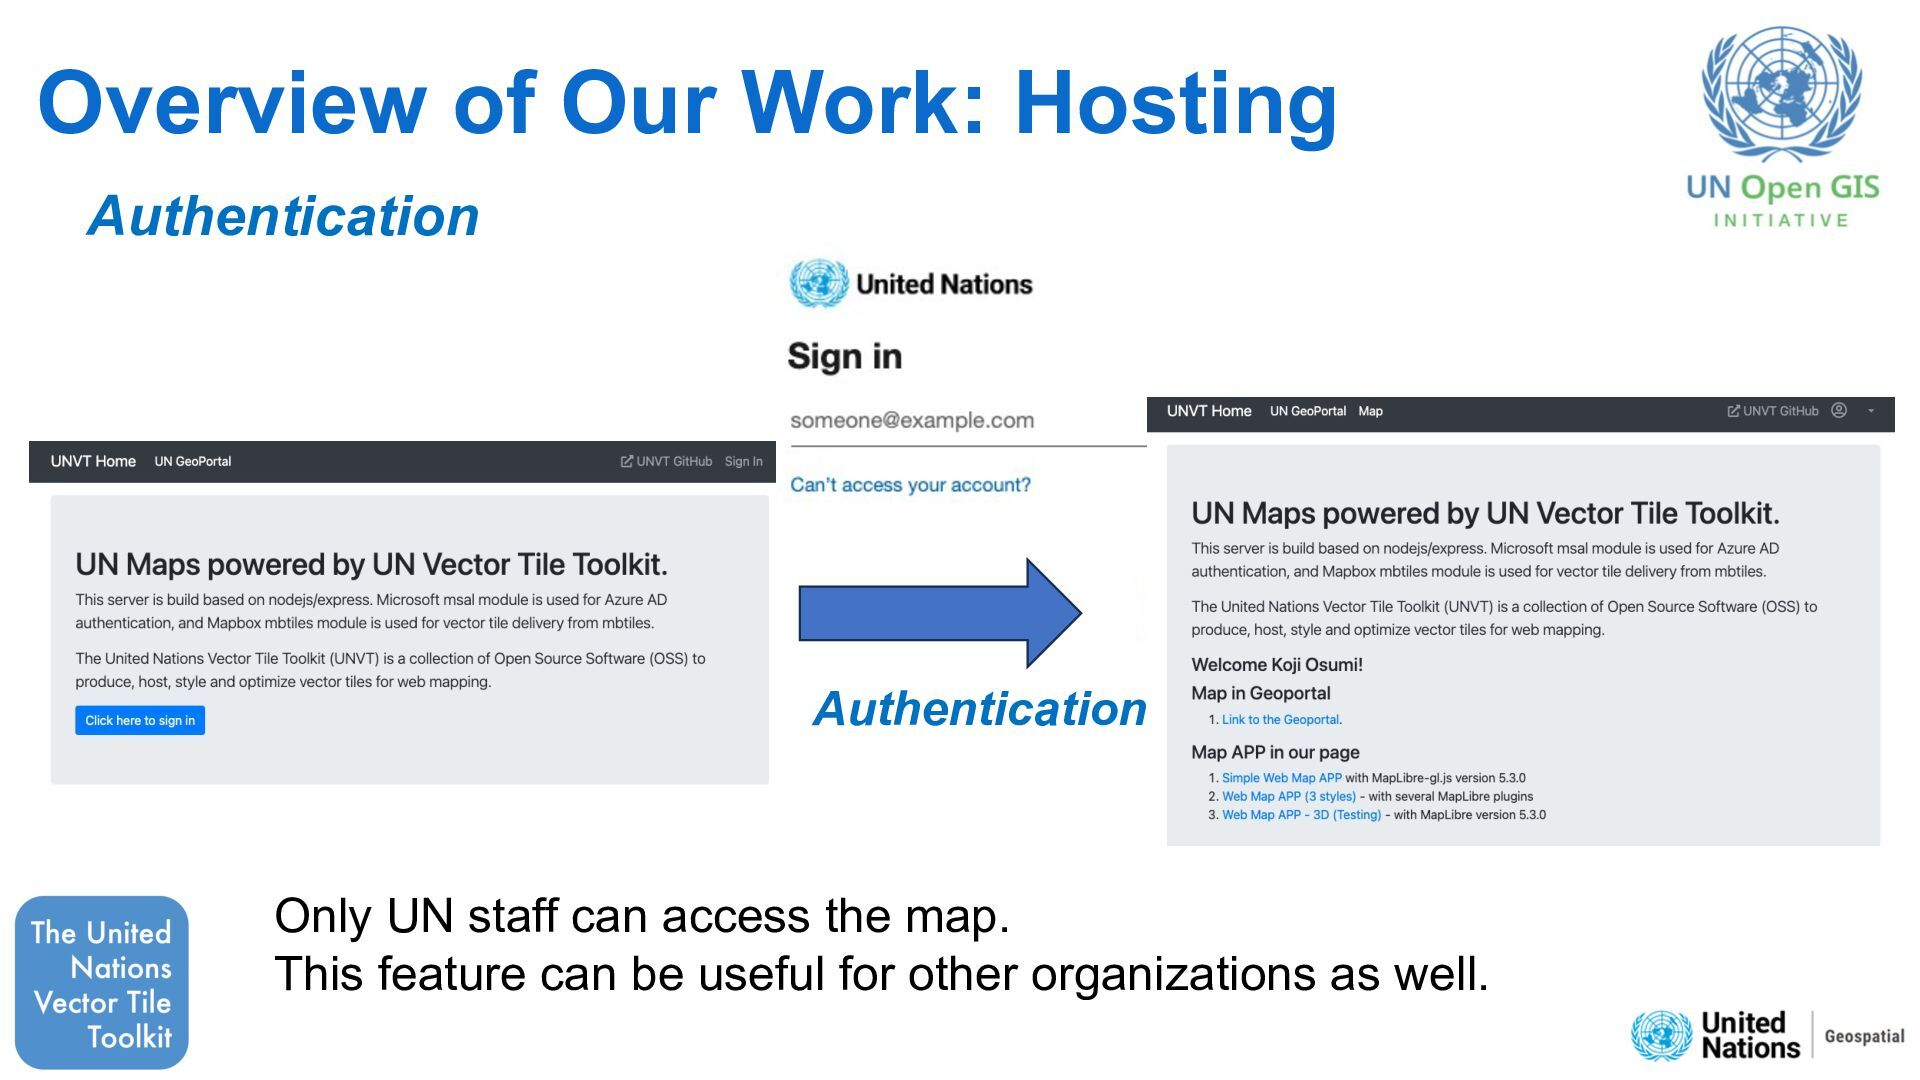Open Link to the Geoportal
The image size is (1920, 1080).
point(1279,720)
